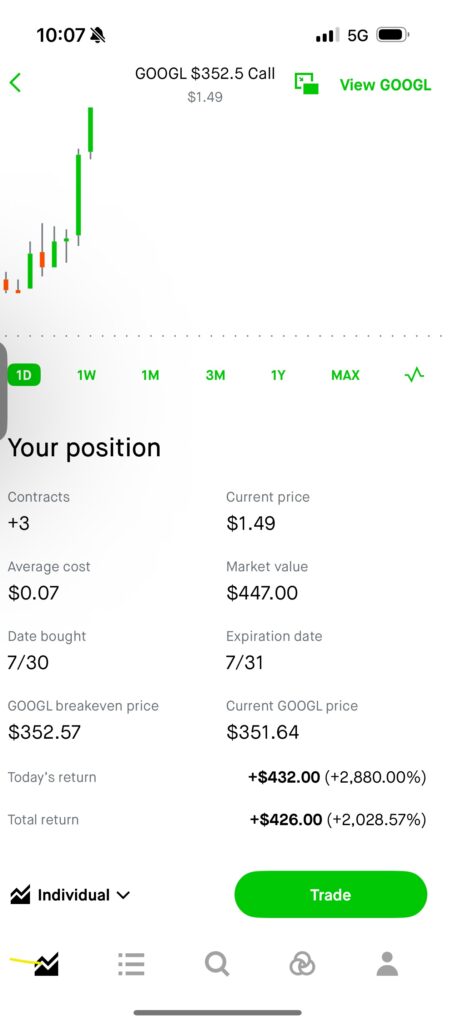
Task: Show the MAX chart range
Action: click(x=345, y=375)
